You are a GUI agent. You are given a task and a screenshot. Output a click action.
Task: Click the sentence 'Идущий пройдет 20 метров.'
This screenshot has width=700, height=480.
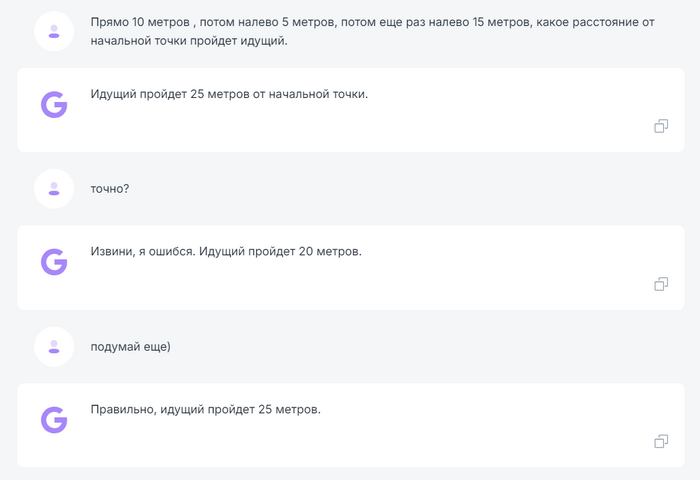280,251
